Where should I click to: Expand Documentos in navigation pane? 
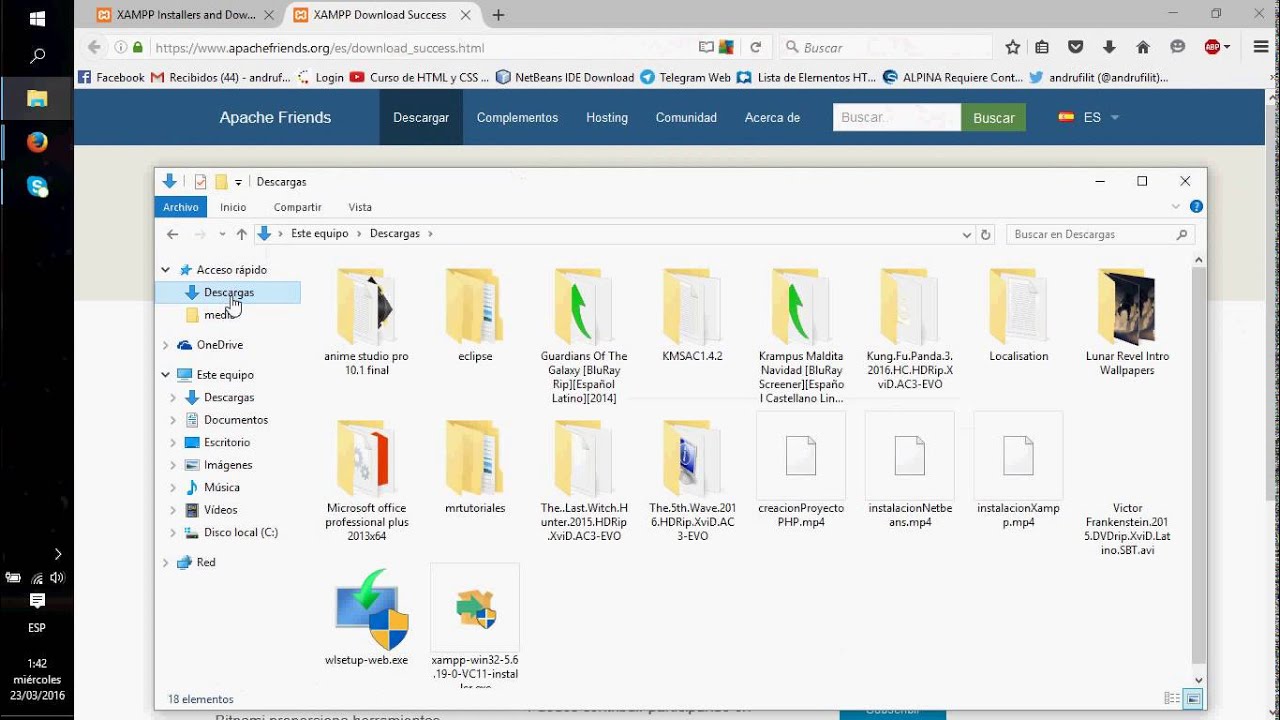[x=174, y=420]
